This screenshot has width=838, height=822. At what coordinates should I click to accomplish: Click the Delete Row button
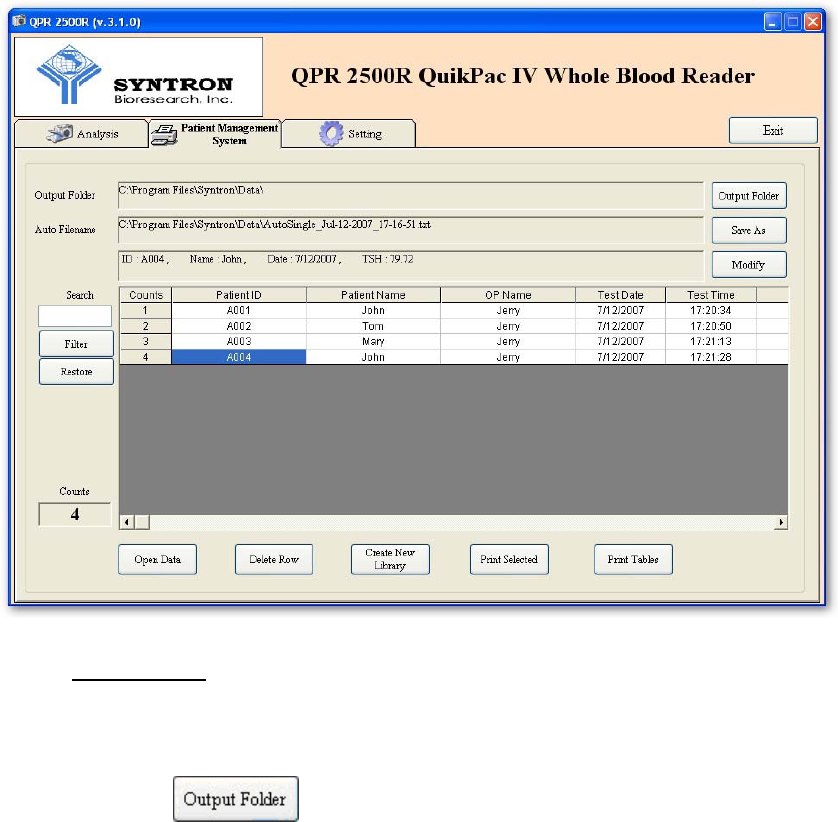click(274, 560)
